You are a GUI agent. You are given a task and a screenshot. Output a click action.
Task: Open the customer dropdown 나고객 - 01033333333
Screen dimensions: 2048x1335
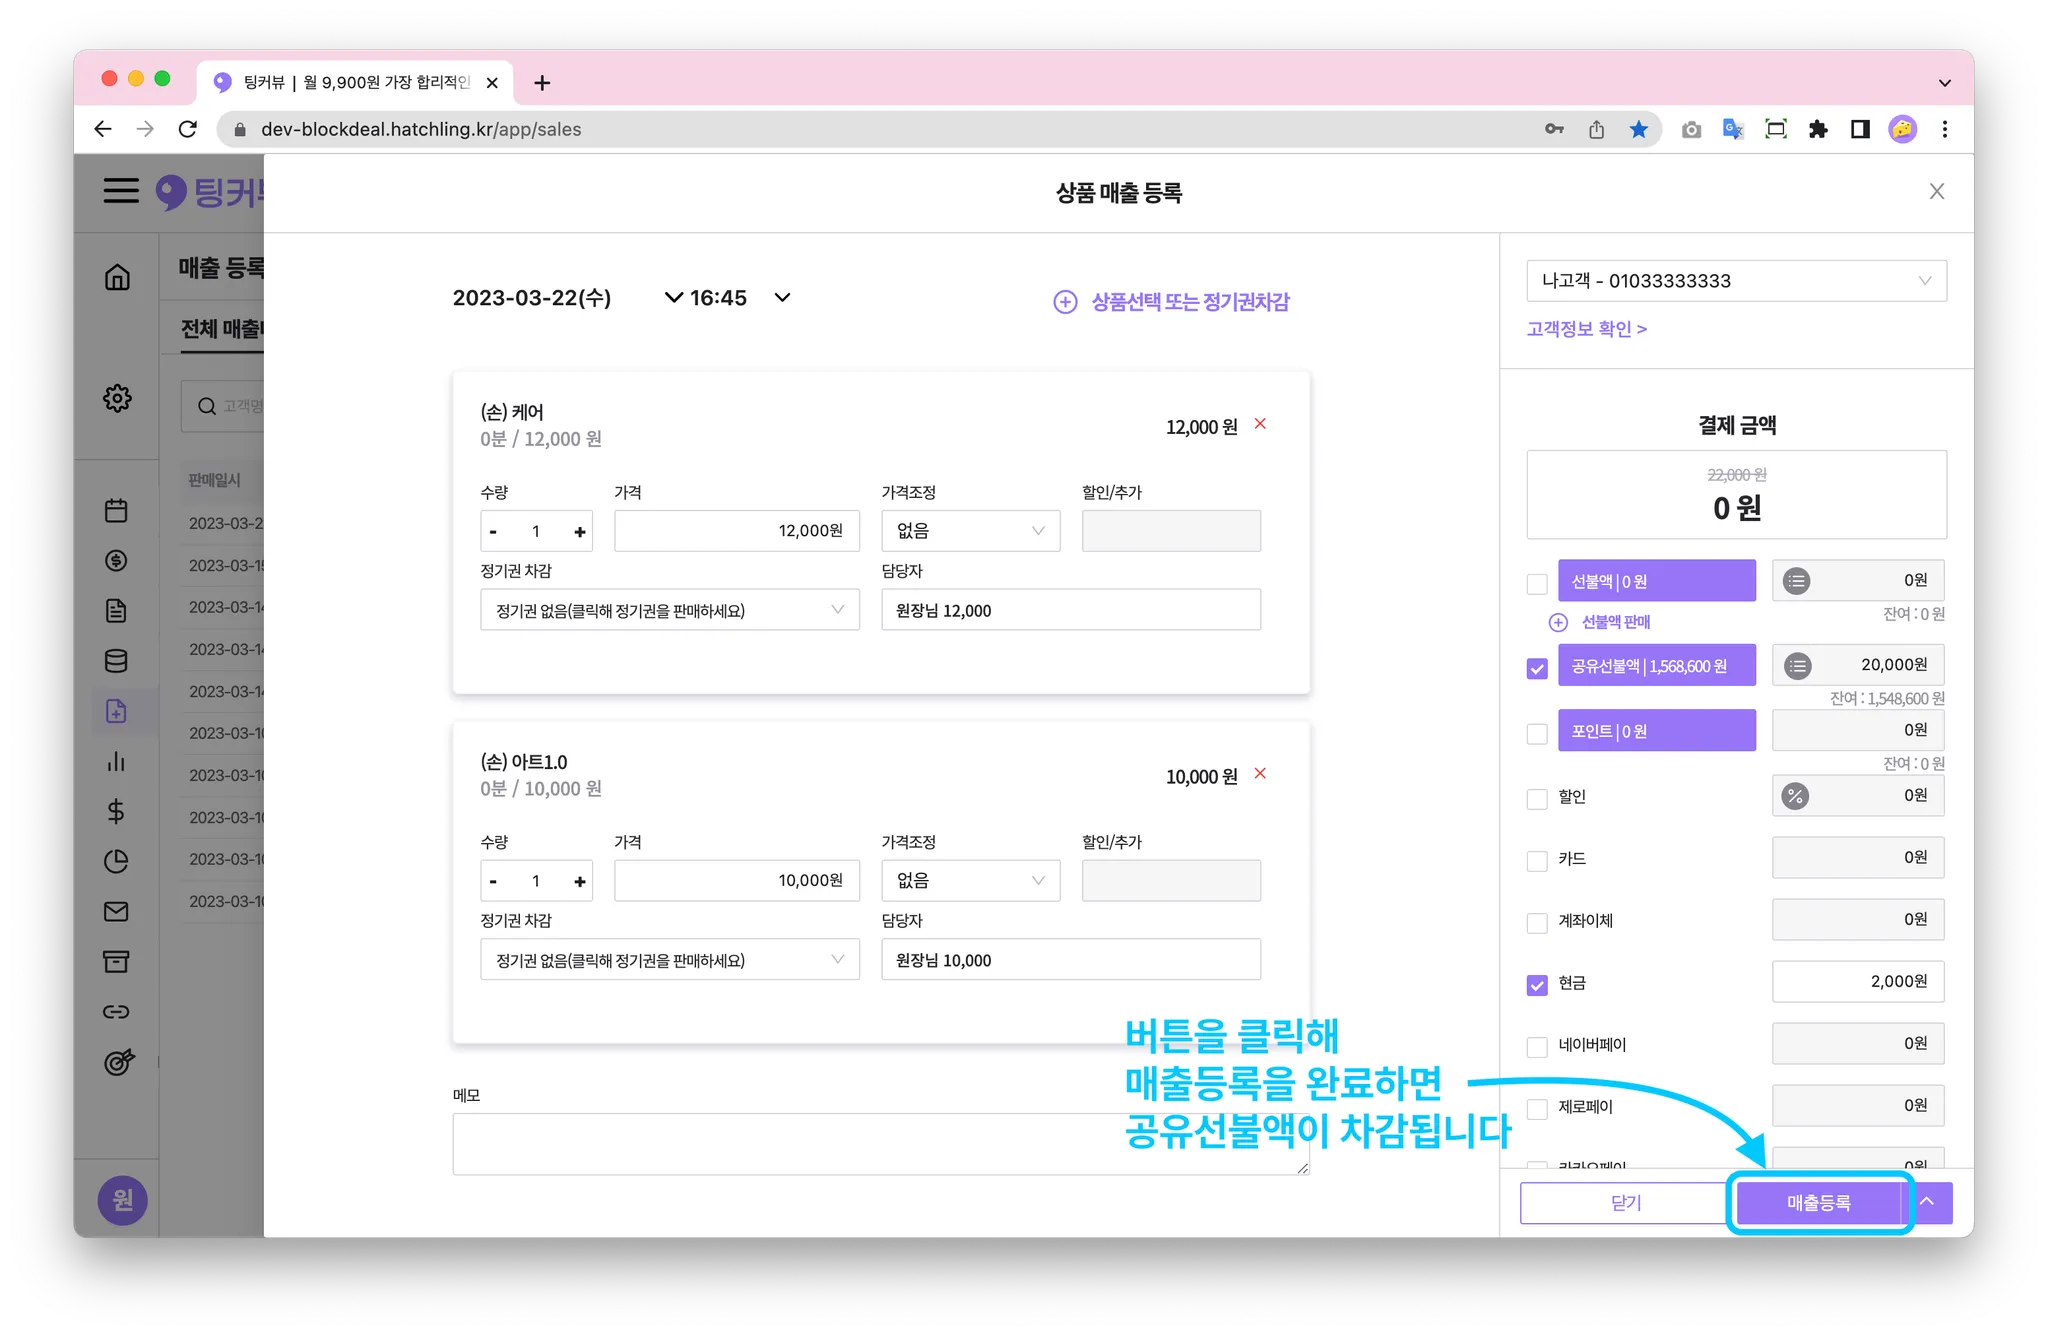pos(1736,281)
